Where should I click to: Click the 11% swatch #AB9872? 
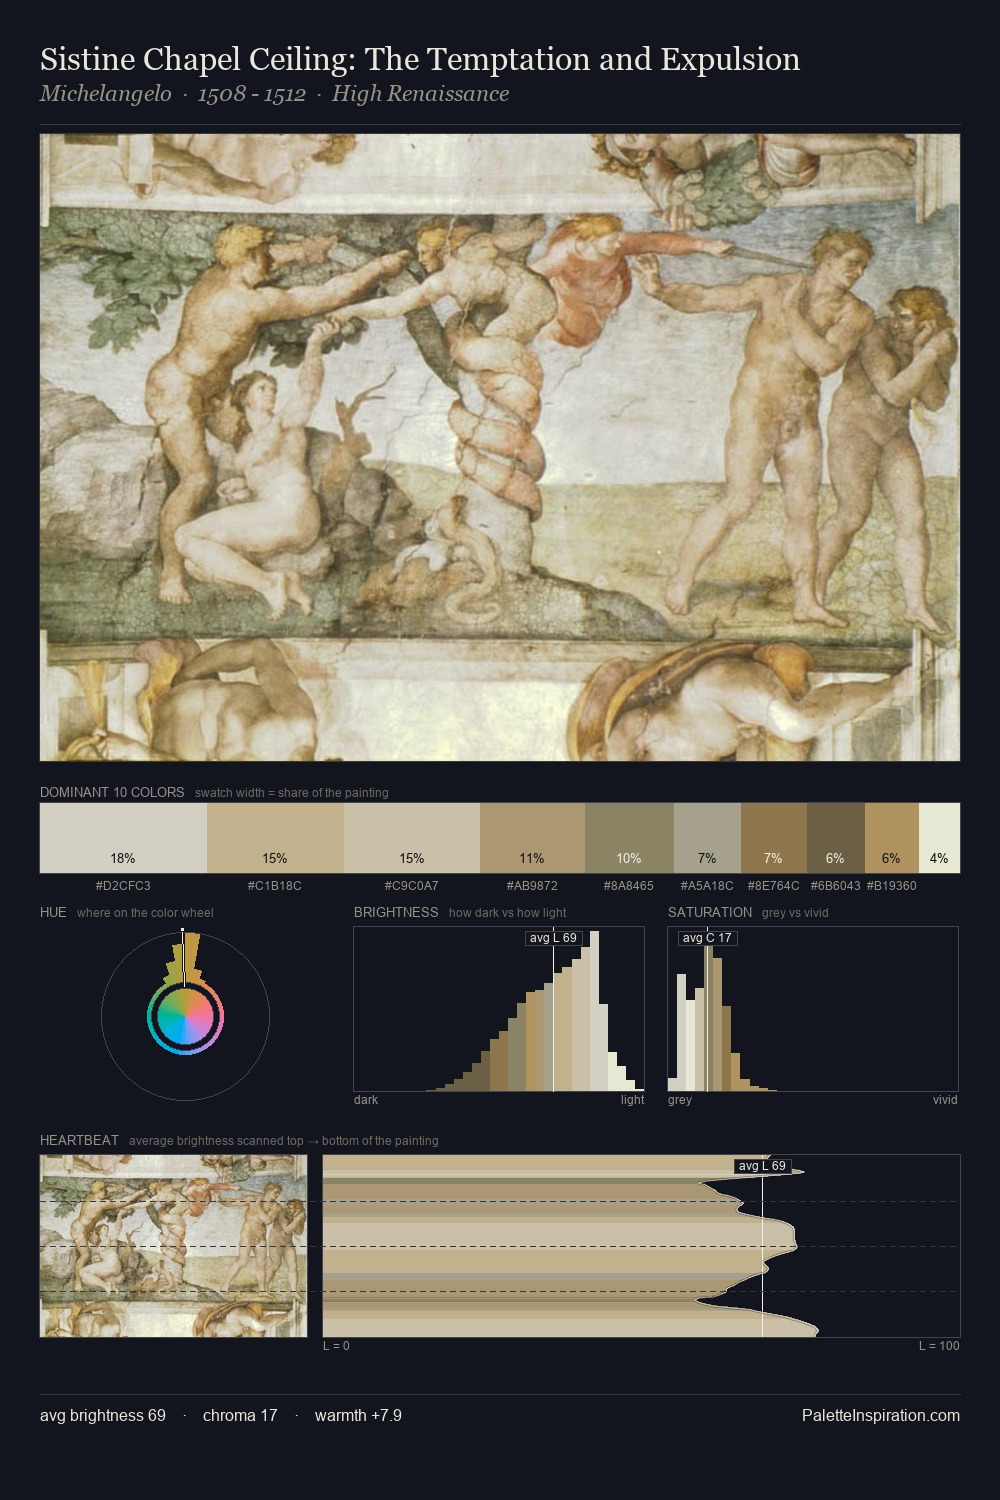tap(532, 838)
